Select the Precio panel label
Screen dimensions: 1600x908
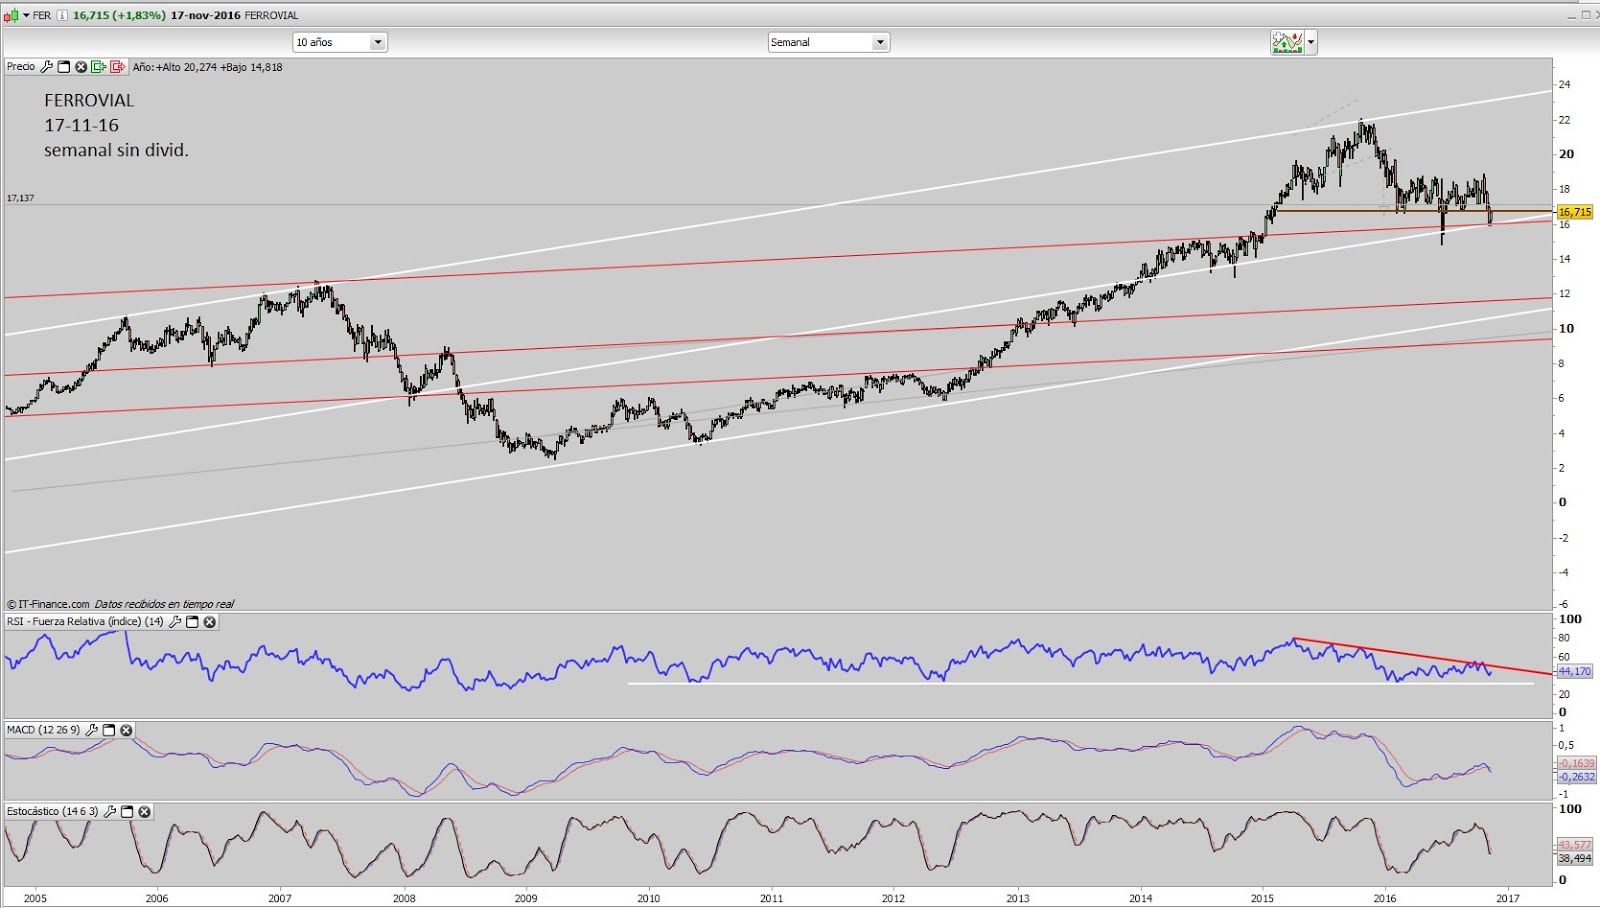21,67
